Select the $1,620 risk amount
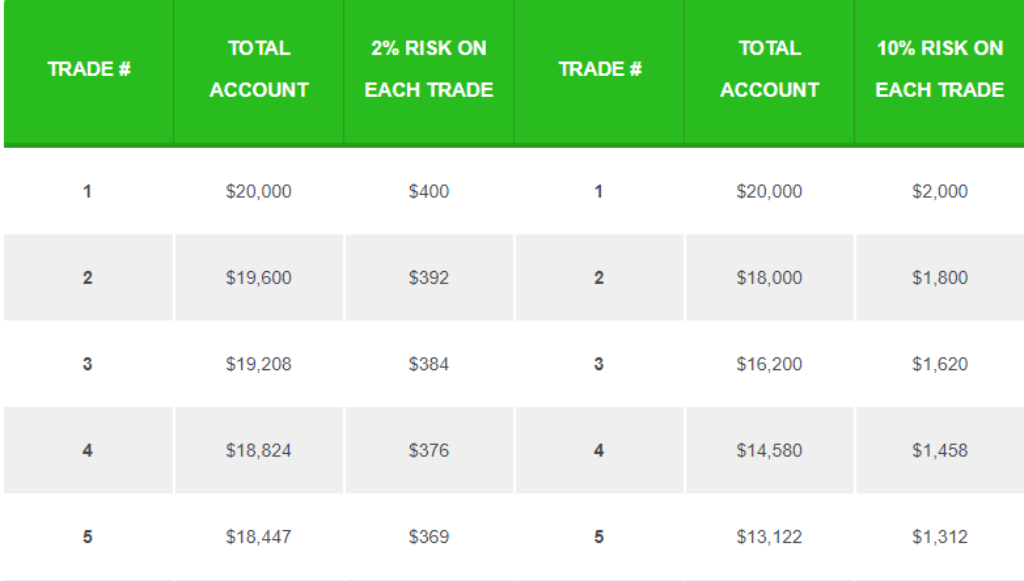 (x=940, y=364)
